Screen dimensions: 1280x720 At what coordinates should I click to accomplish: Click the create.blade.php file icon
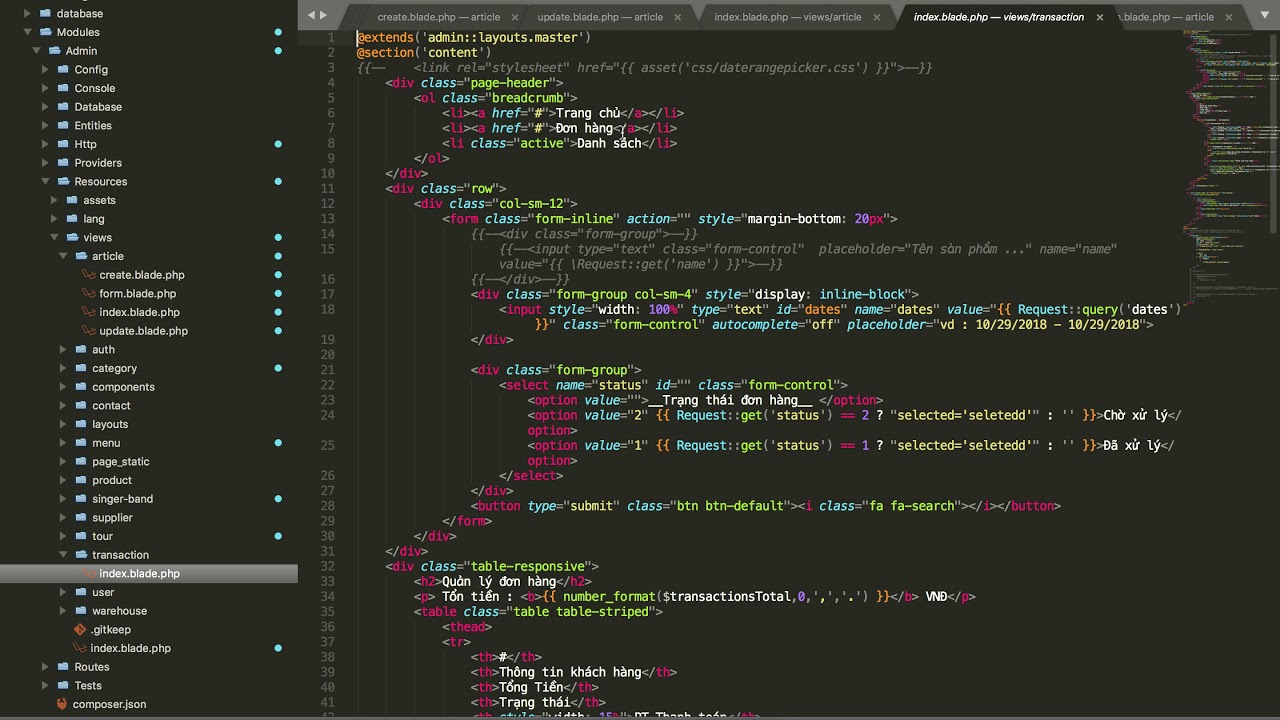[89, 275]
